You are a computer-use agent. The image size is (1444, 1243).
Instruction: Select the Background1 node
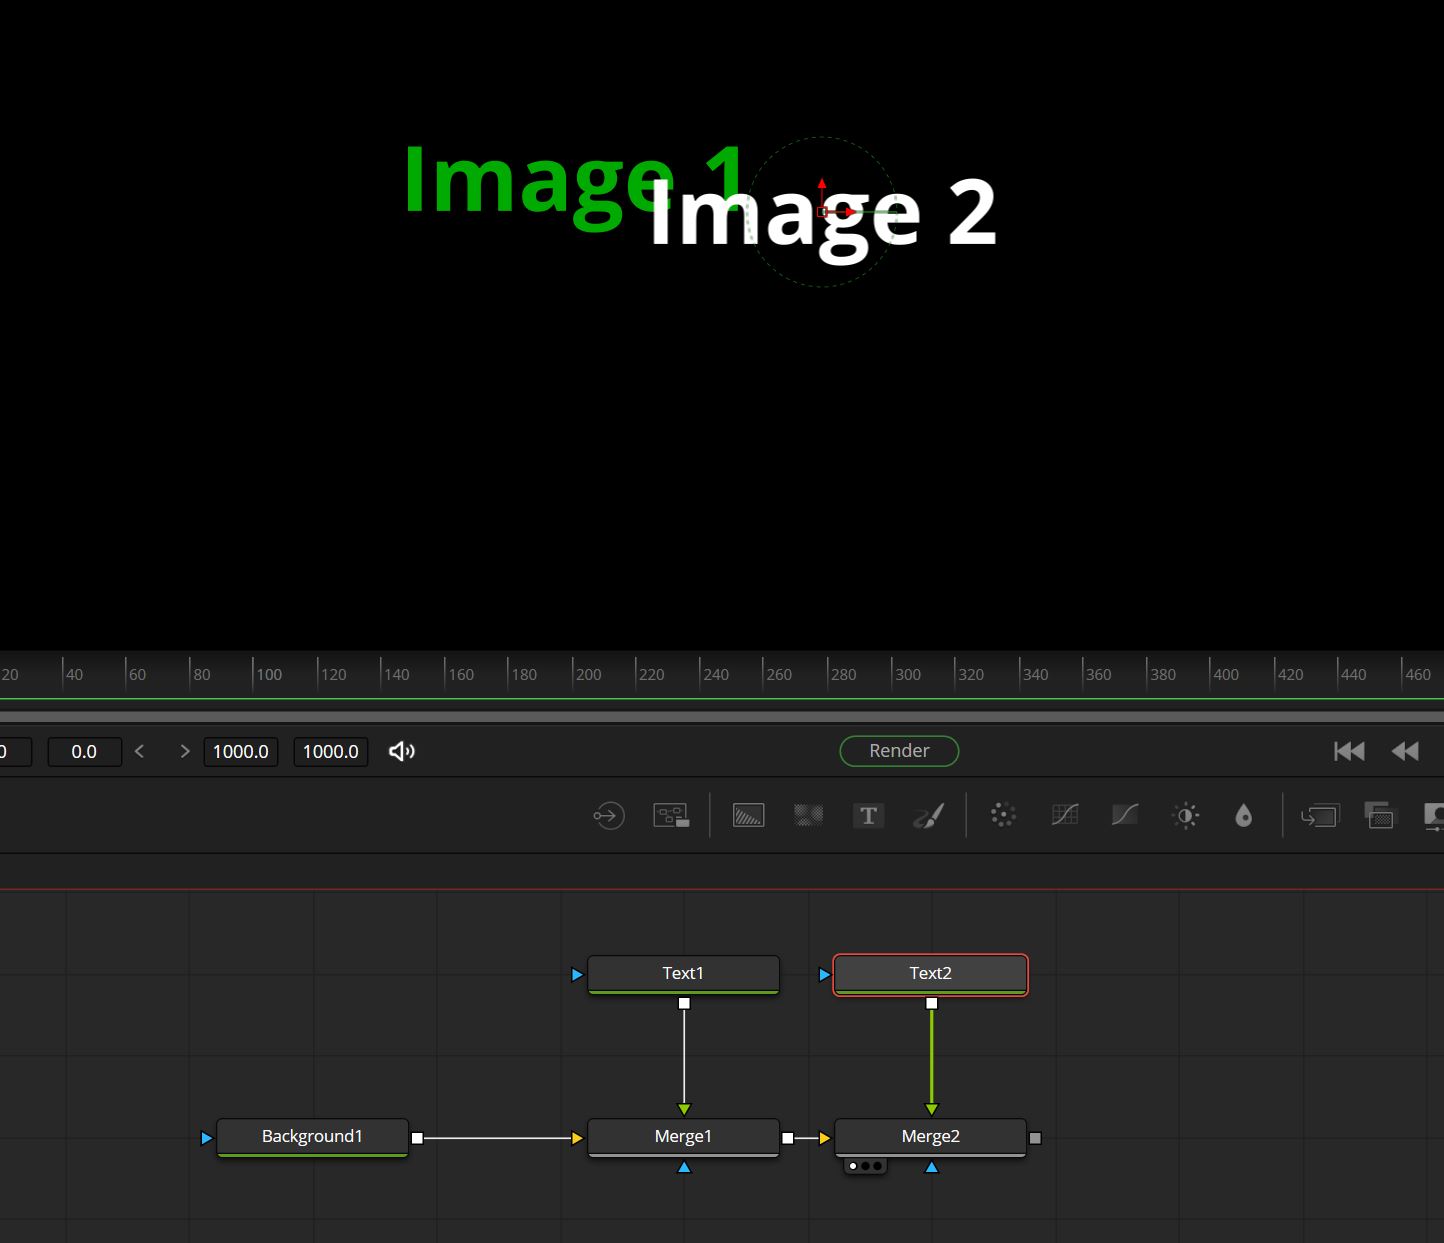click(x=312, y=1137)
